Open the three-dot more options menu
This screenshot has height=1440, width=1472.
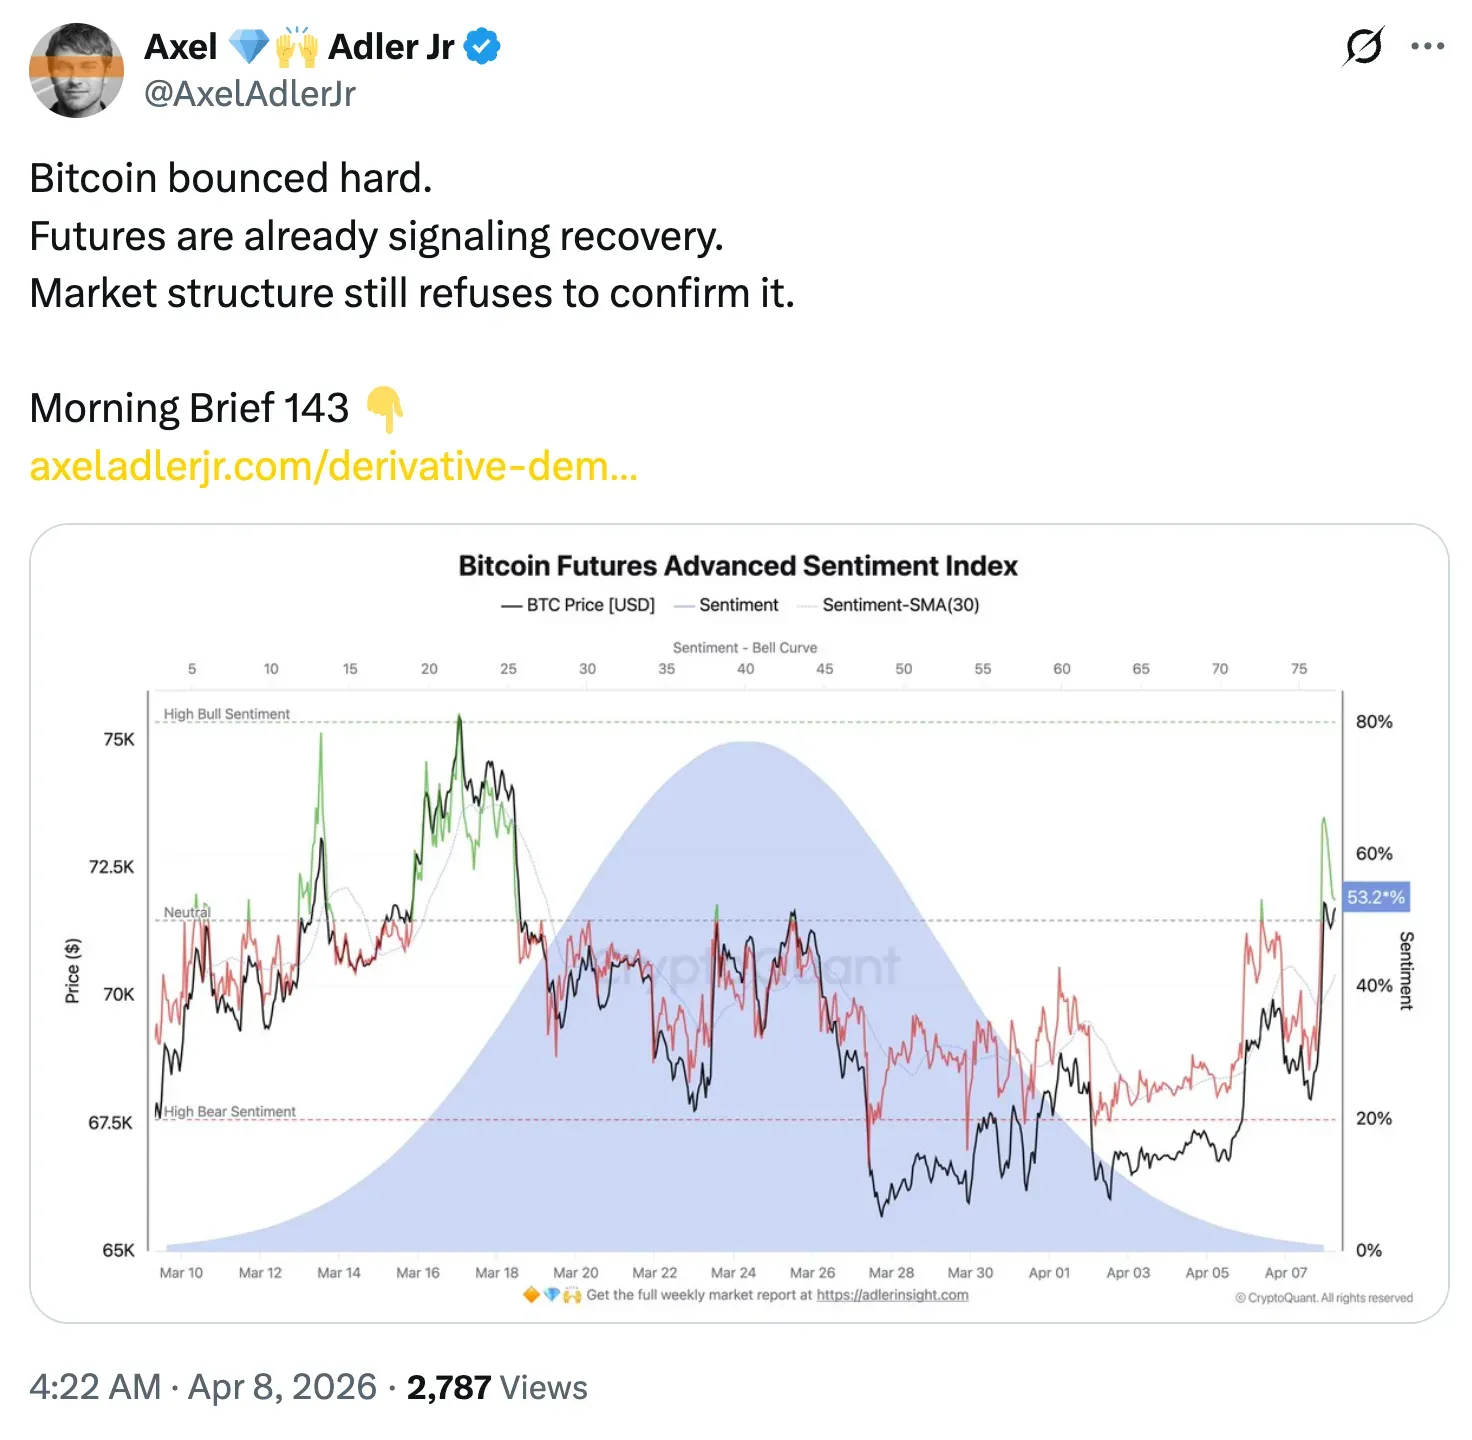pyautogui.click(x=1427, y=46)
